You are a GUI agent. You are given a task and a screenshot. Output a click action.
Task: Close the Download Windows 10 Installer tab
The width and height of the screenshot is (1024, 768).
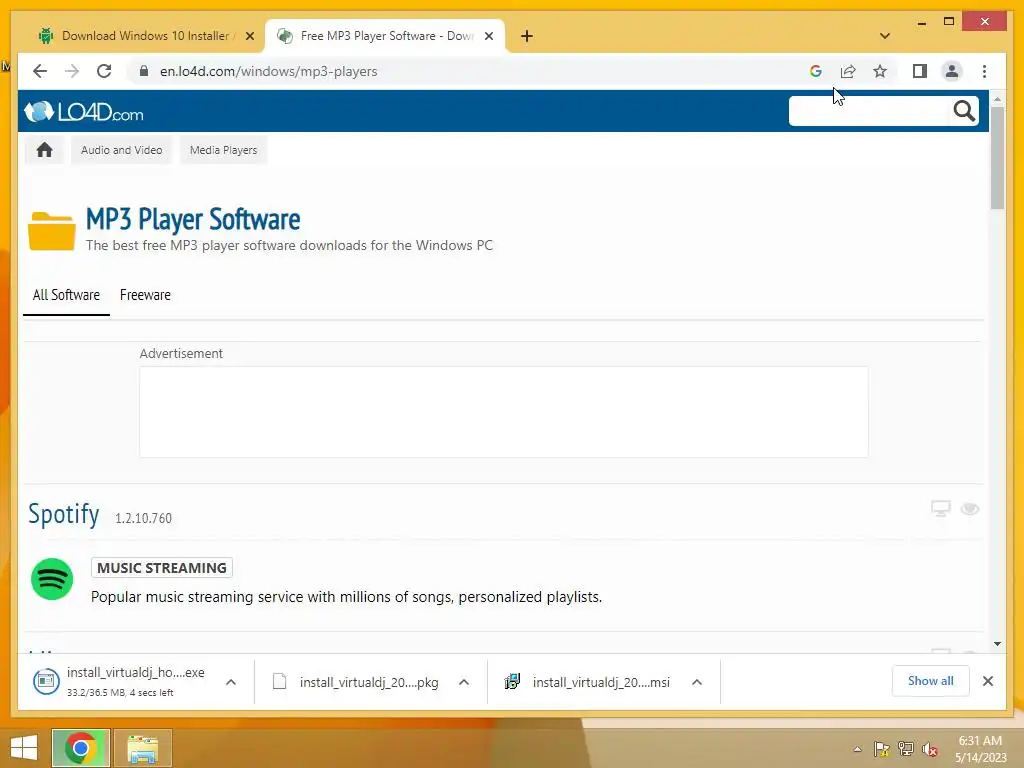(x=249, y=37)
